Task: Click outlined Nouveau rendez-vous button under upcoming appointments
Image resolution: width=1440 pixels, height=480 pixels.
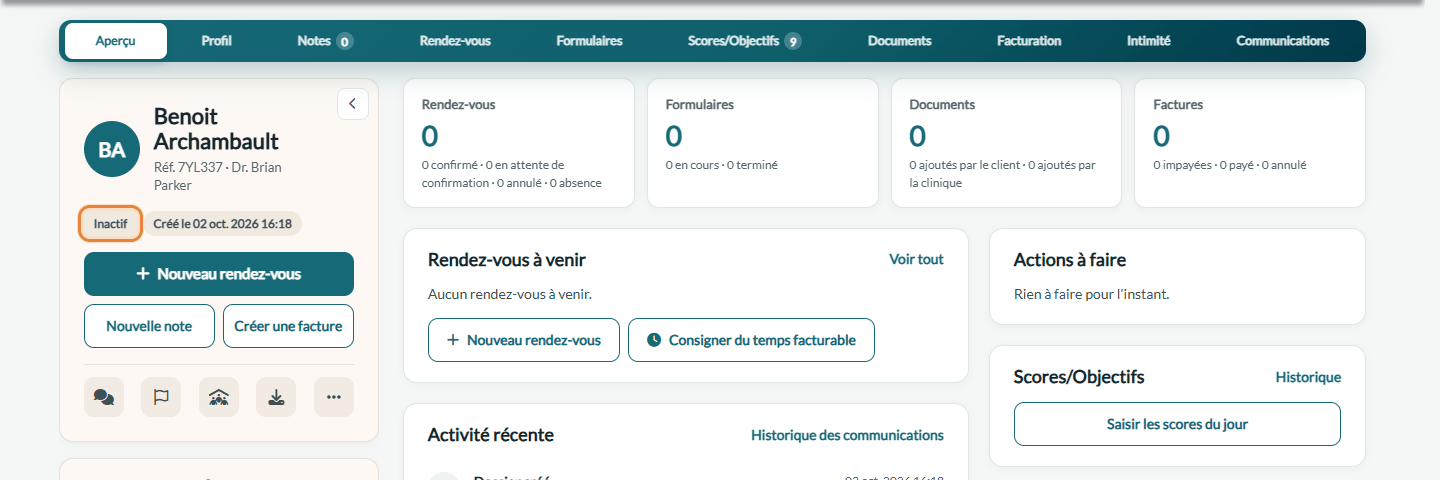Action: point(524,340)
